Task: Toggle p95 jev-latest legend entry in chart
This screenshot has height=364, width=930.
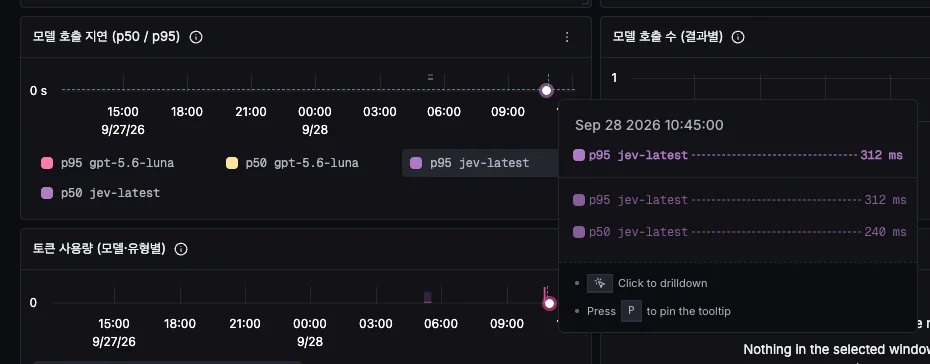Action: click(x=480, y=163)
